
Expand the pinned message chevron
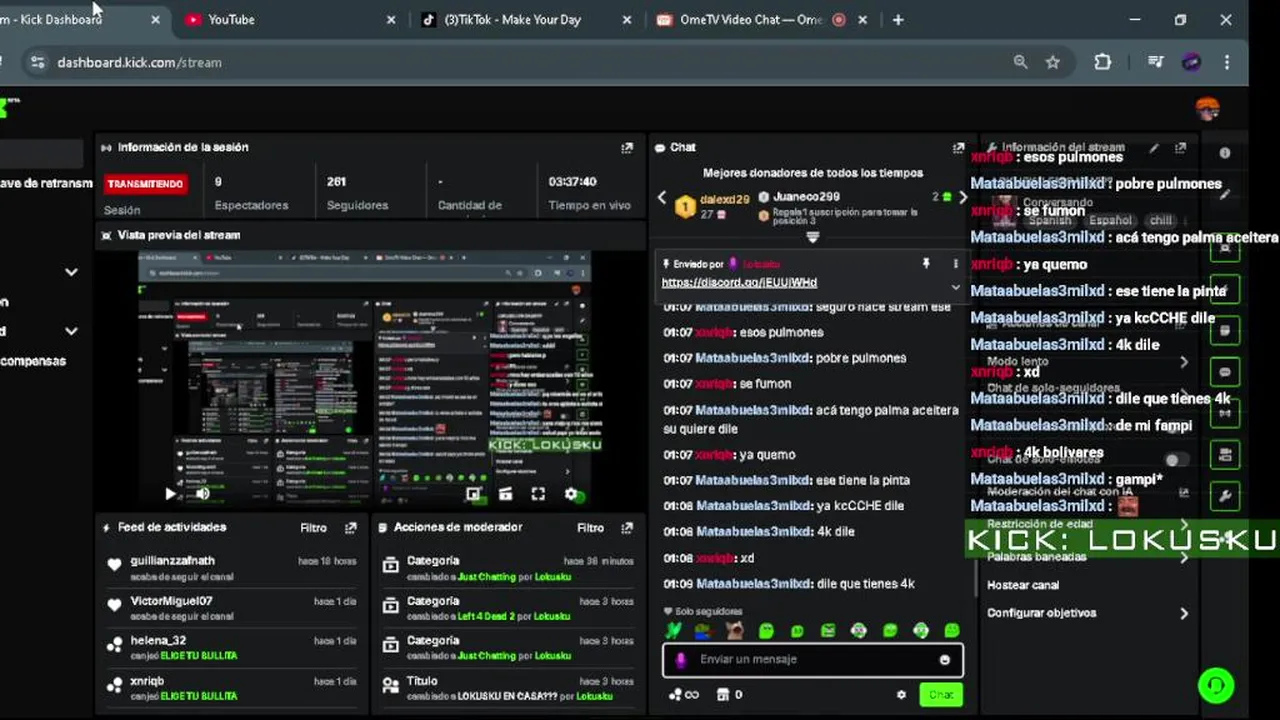click(955, 287)
